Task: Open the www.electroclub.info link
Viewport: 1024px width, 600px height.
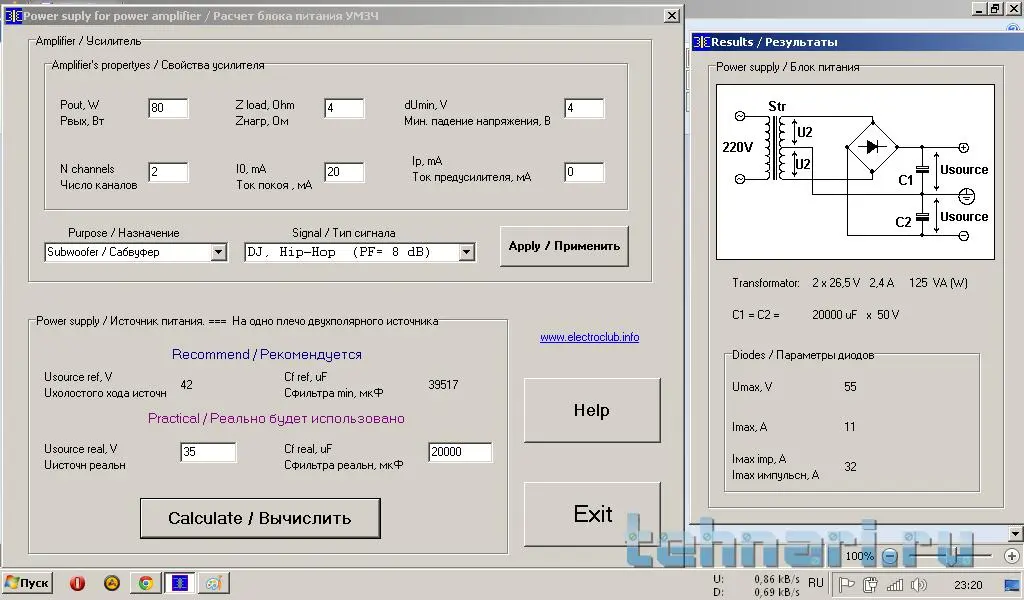Action: pos(589,337)
